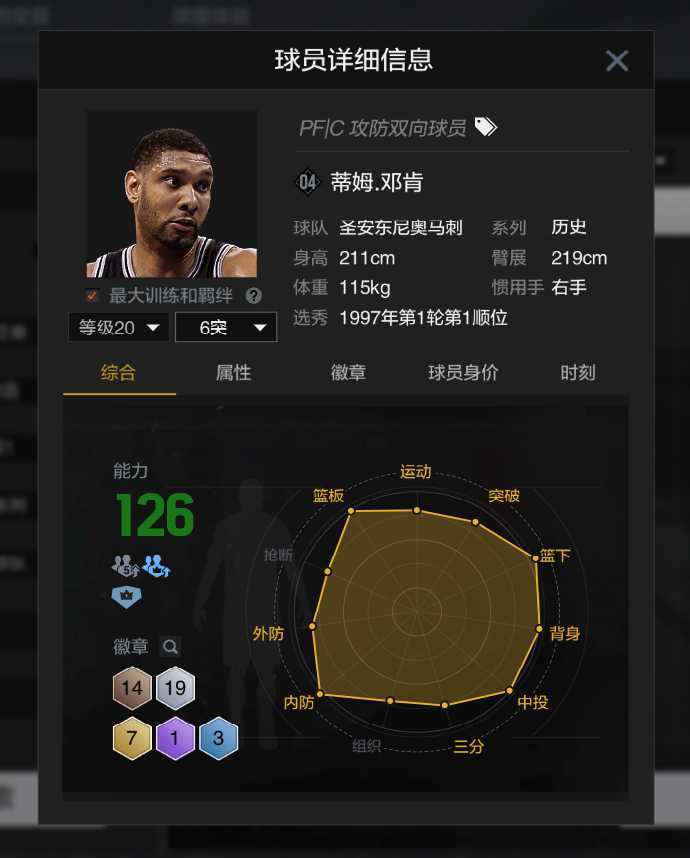Image resolution: width=690 pixels, height=858 pixels.
Task: Expand the 等级20 level dropdown
Action: click(x=118, y=327)
